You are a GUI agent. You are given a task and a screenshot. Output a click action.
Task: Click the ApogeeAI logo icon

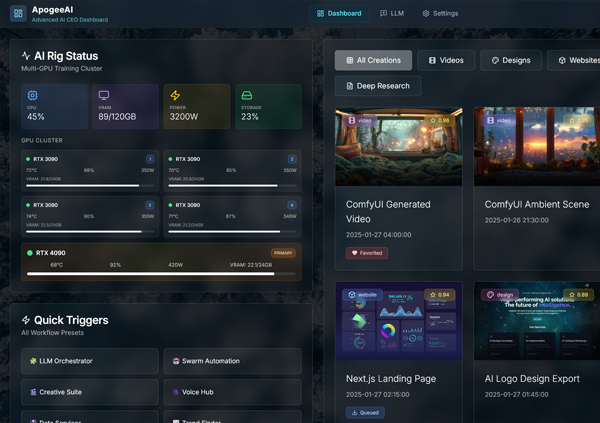click(18, 13)
